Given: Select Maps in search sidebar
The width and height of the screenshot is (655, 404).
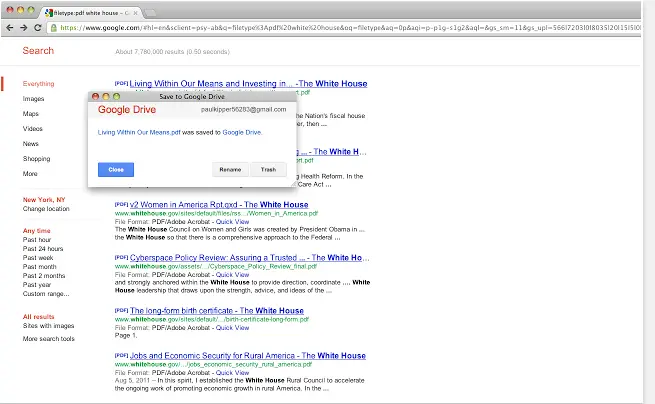Looking at the screenshot, I should 30,114.
